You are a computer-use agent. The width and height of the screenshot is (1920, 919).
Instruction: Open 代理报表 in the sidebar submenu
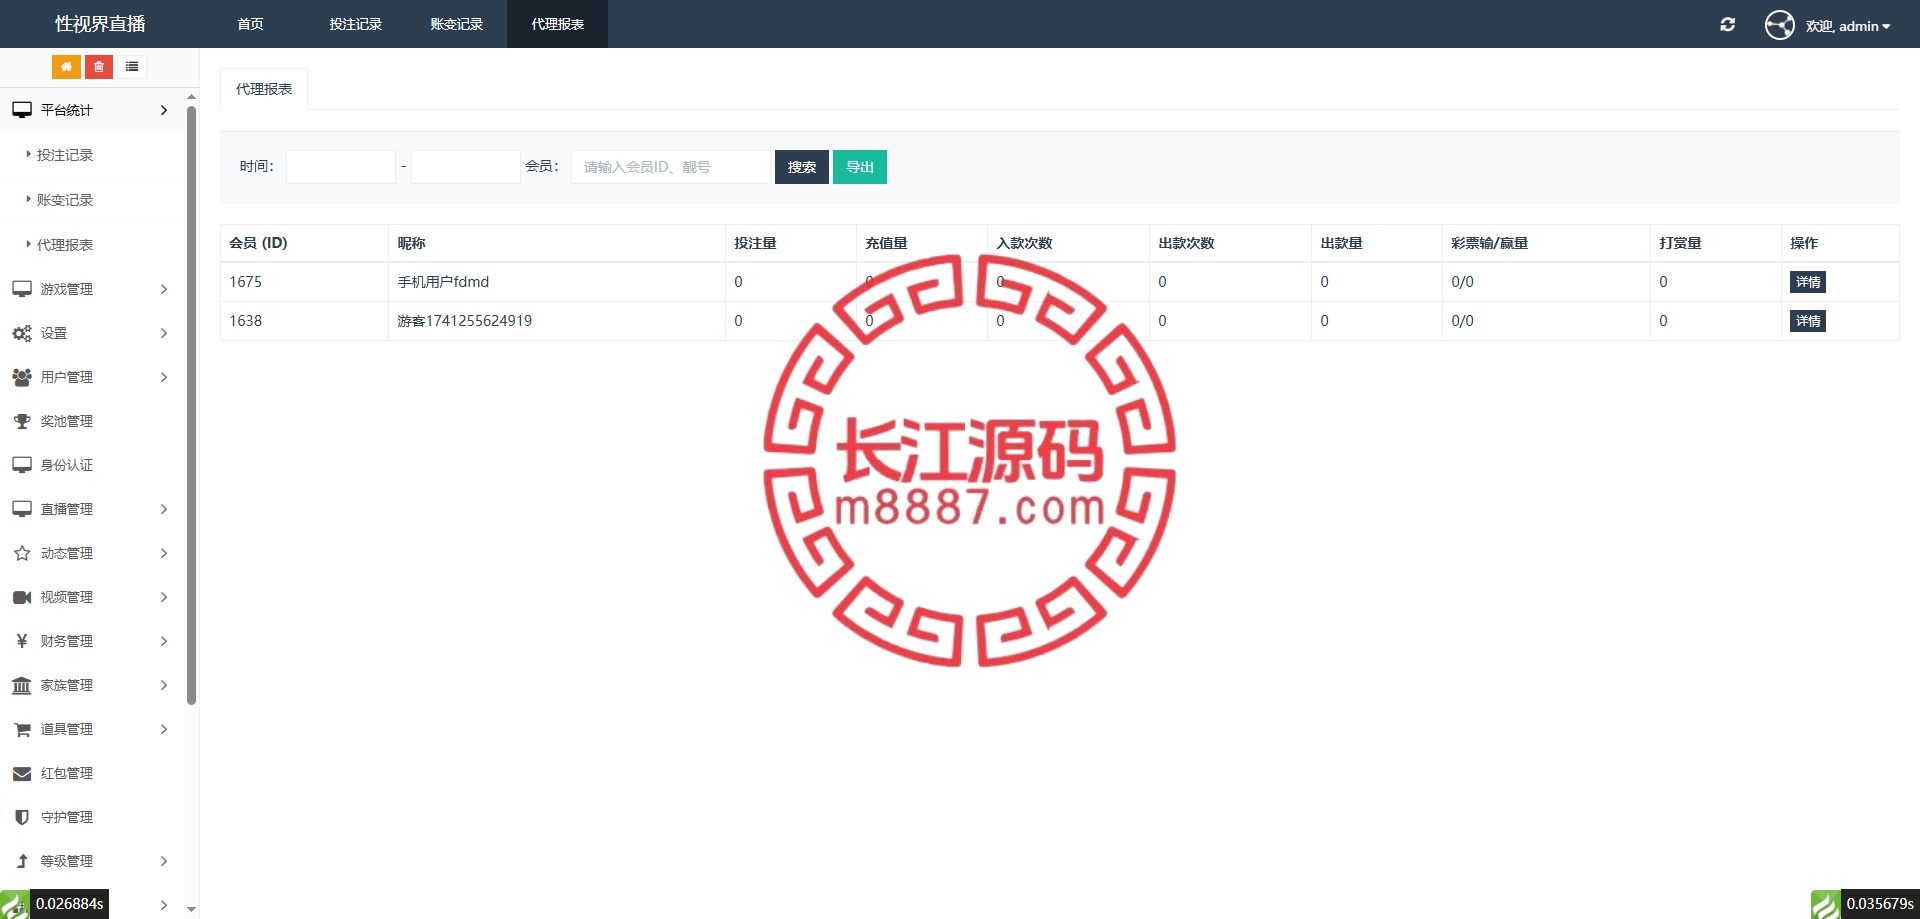[x=65, y=245]
